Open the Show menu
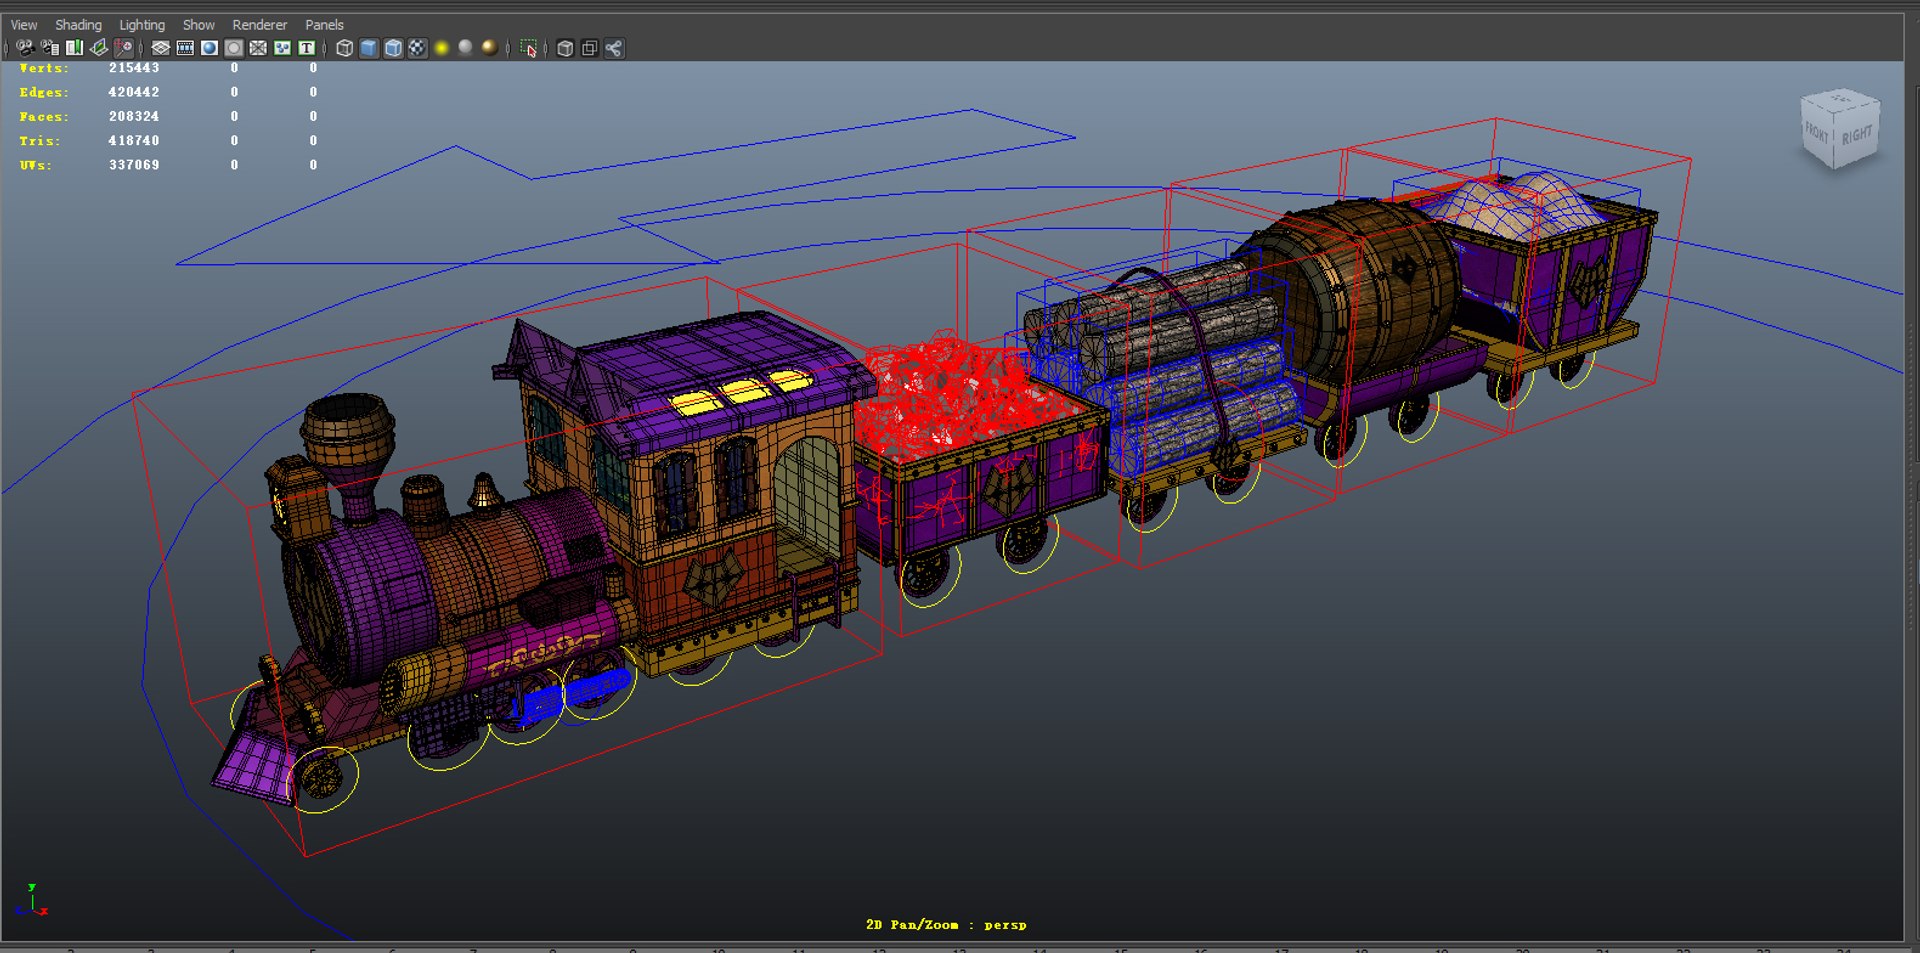Viewport: 1920px width, 953px height. (198, 25)
